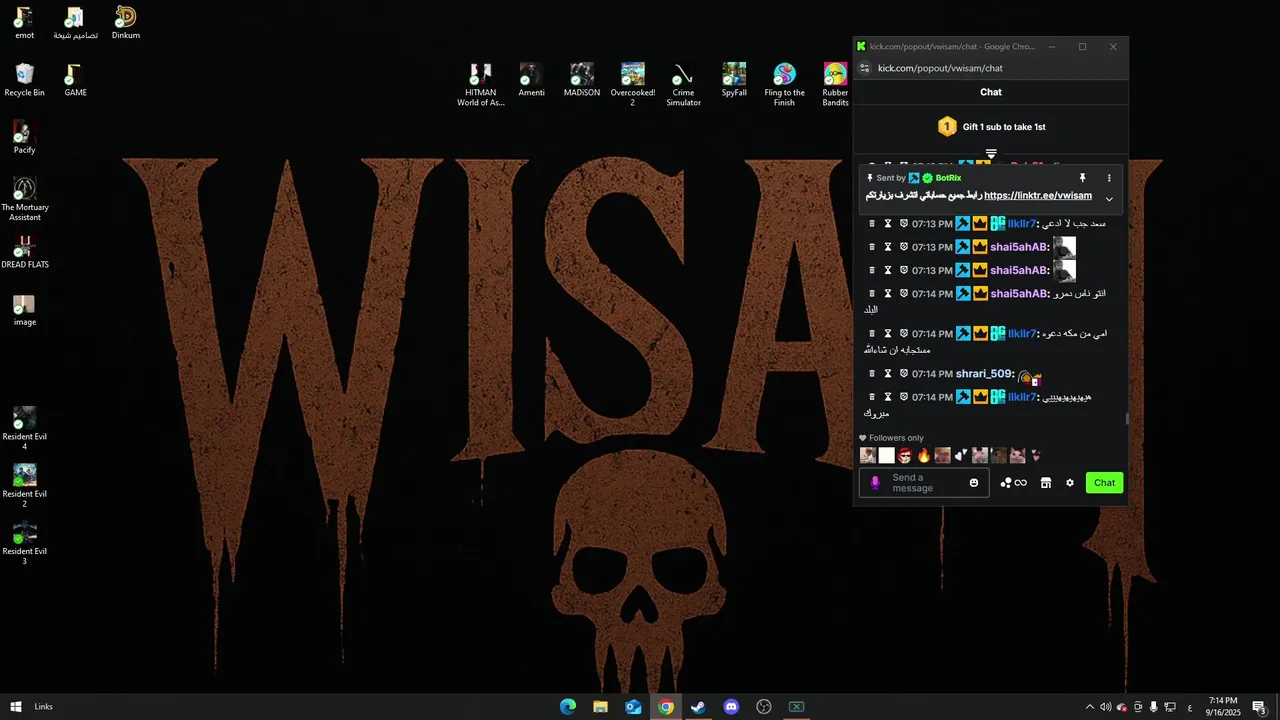Viewport: 1280px width, 720px height.
Task: Click the green Chat send button
Action: pos(1104,483)
